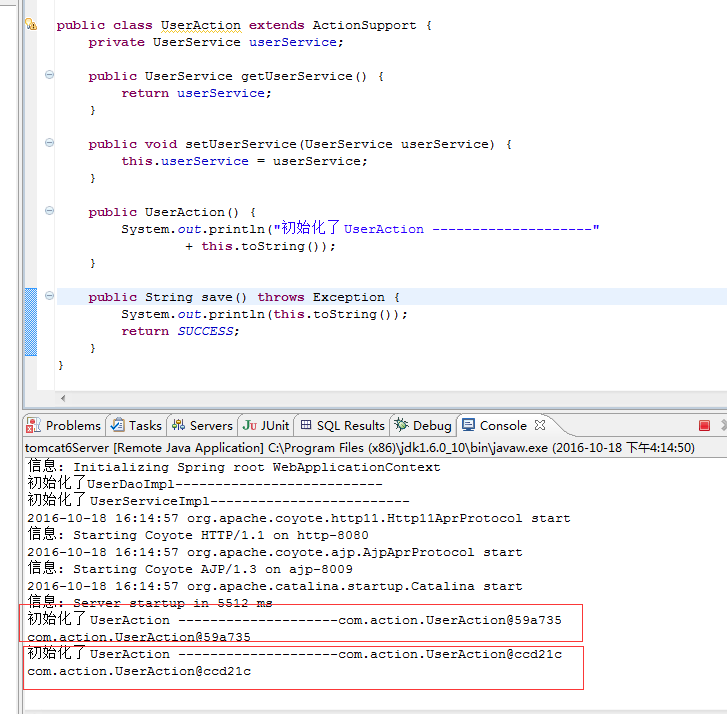Click the Problems tab icon
727x714 pixels.
click(33, 425)
